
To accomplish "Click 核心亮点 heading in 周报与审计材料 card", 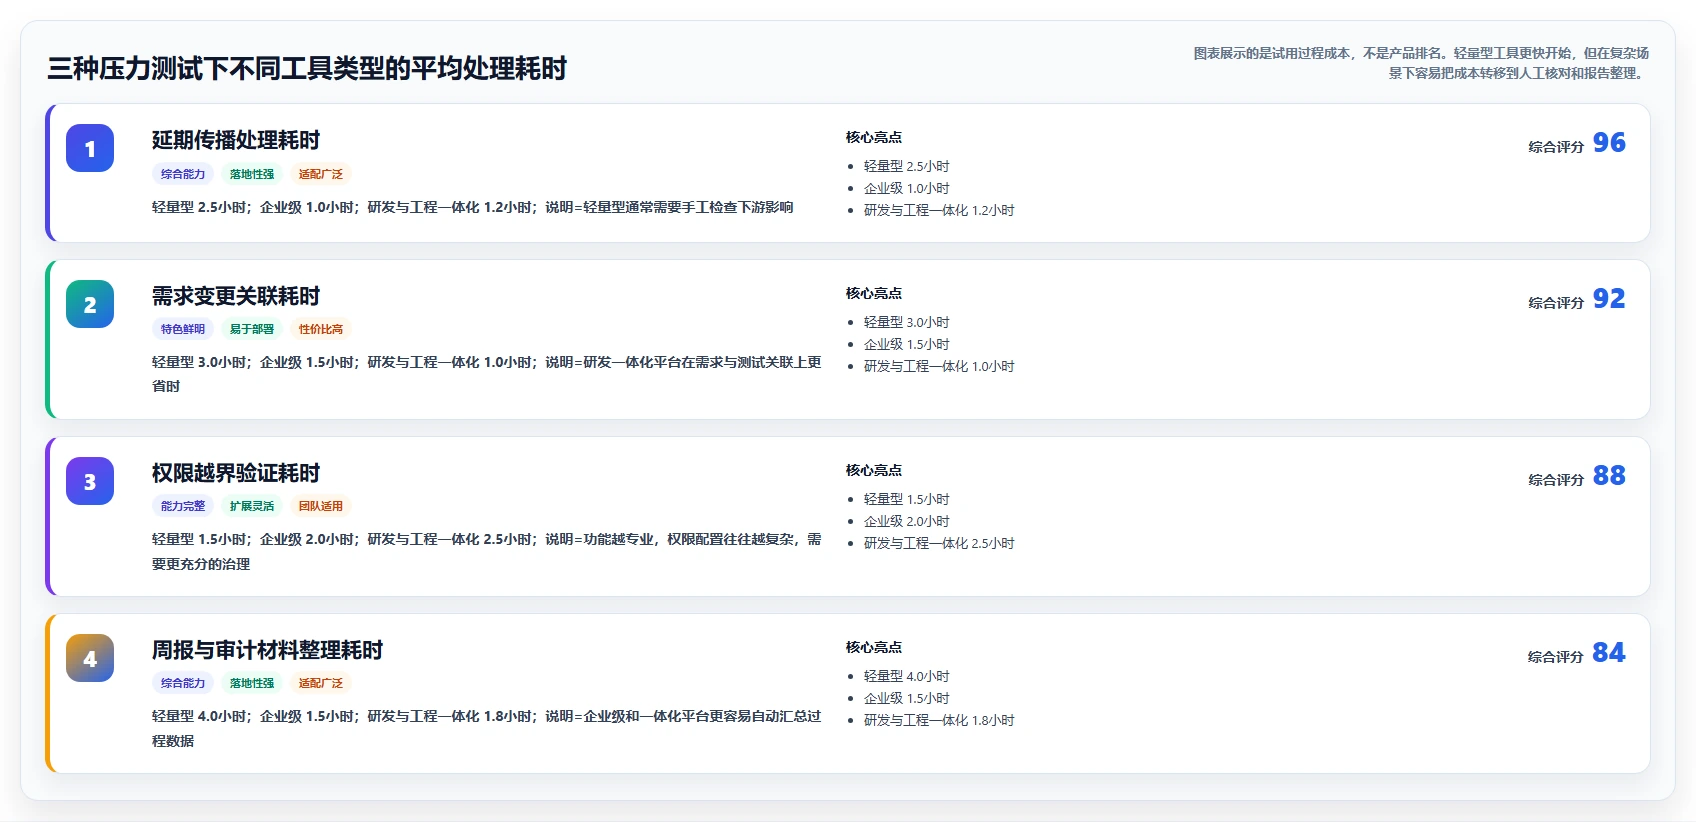I will (x=874, y=647).
